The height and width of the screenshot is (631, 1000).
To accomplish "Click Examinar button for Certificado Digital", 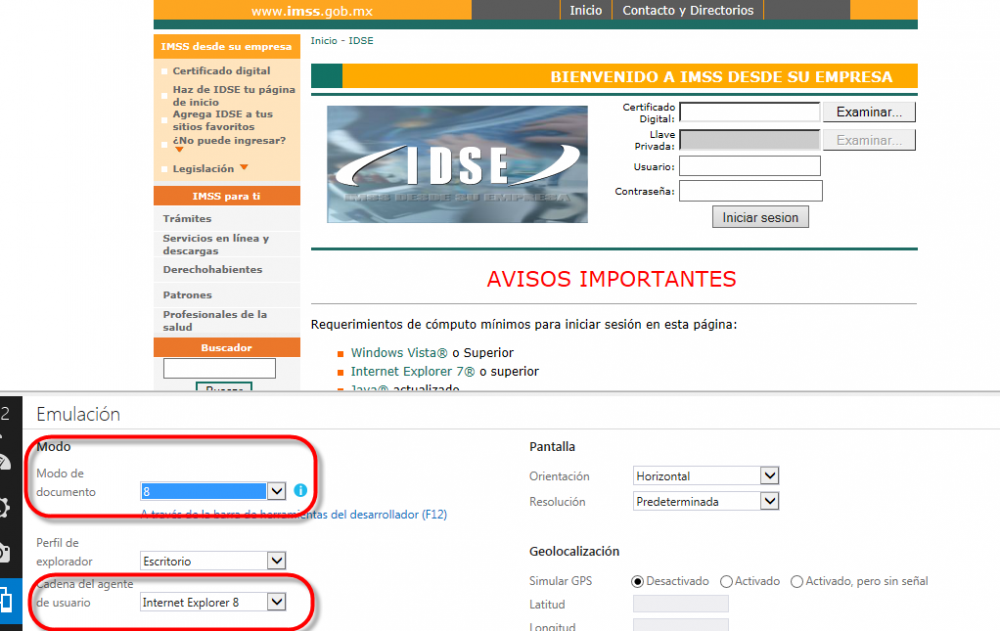I will point(869,112).
